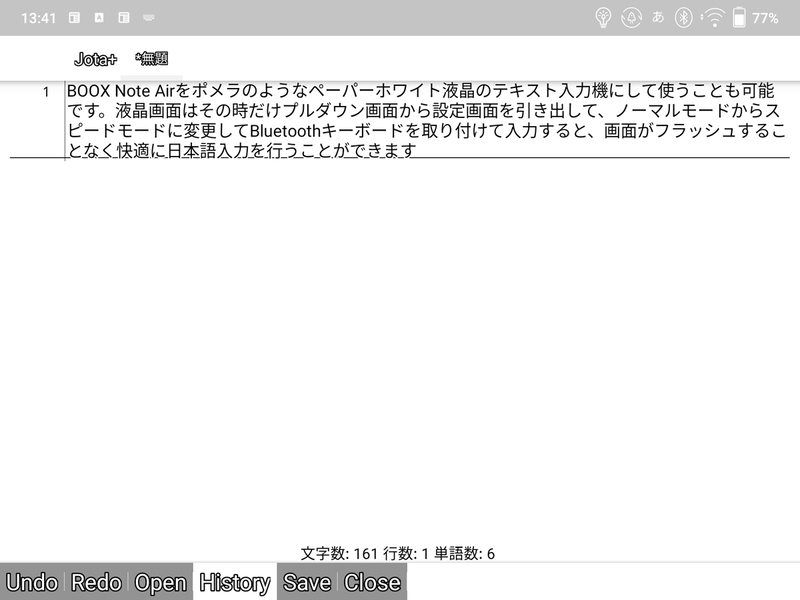
Task: Tap the Wi-Fi status icon
Action: [713, 18]
